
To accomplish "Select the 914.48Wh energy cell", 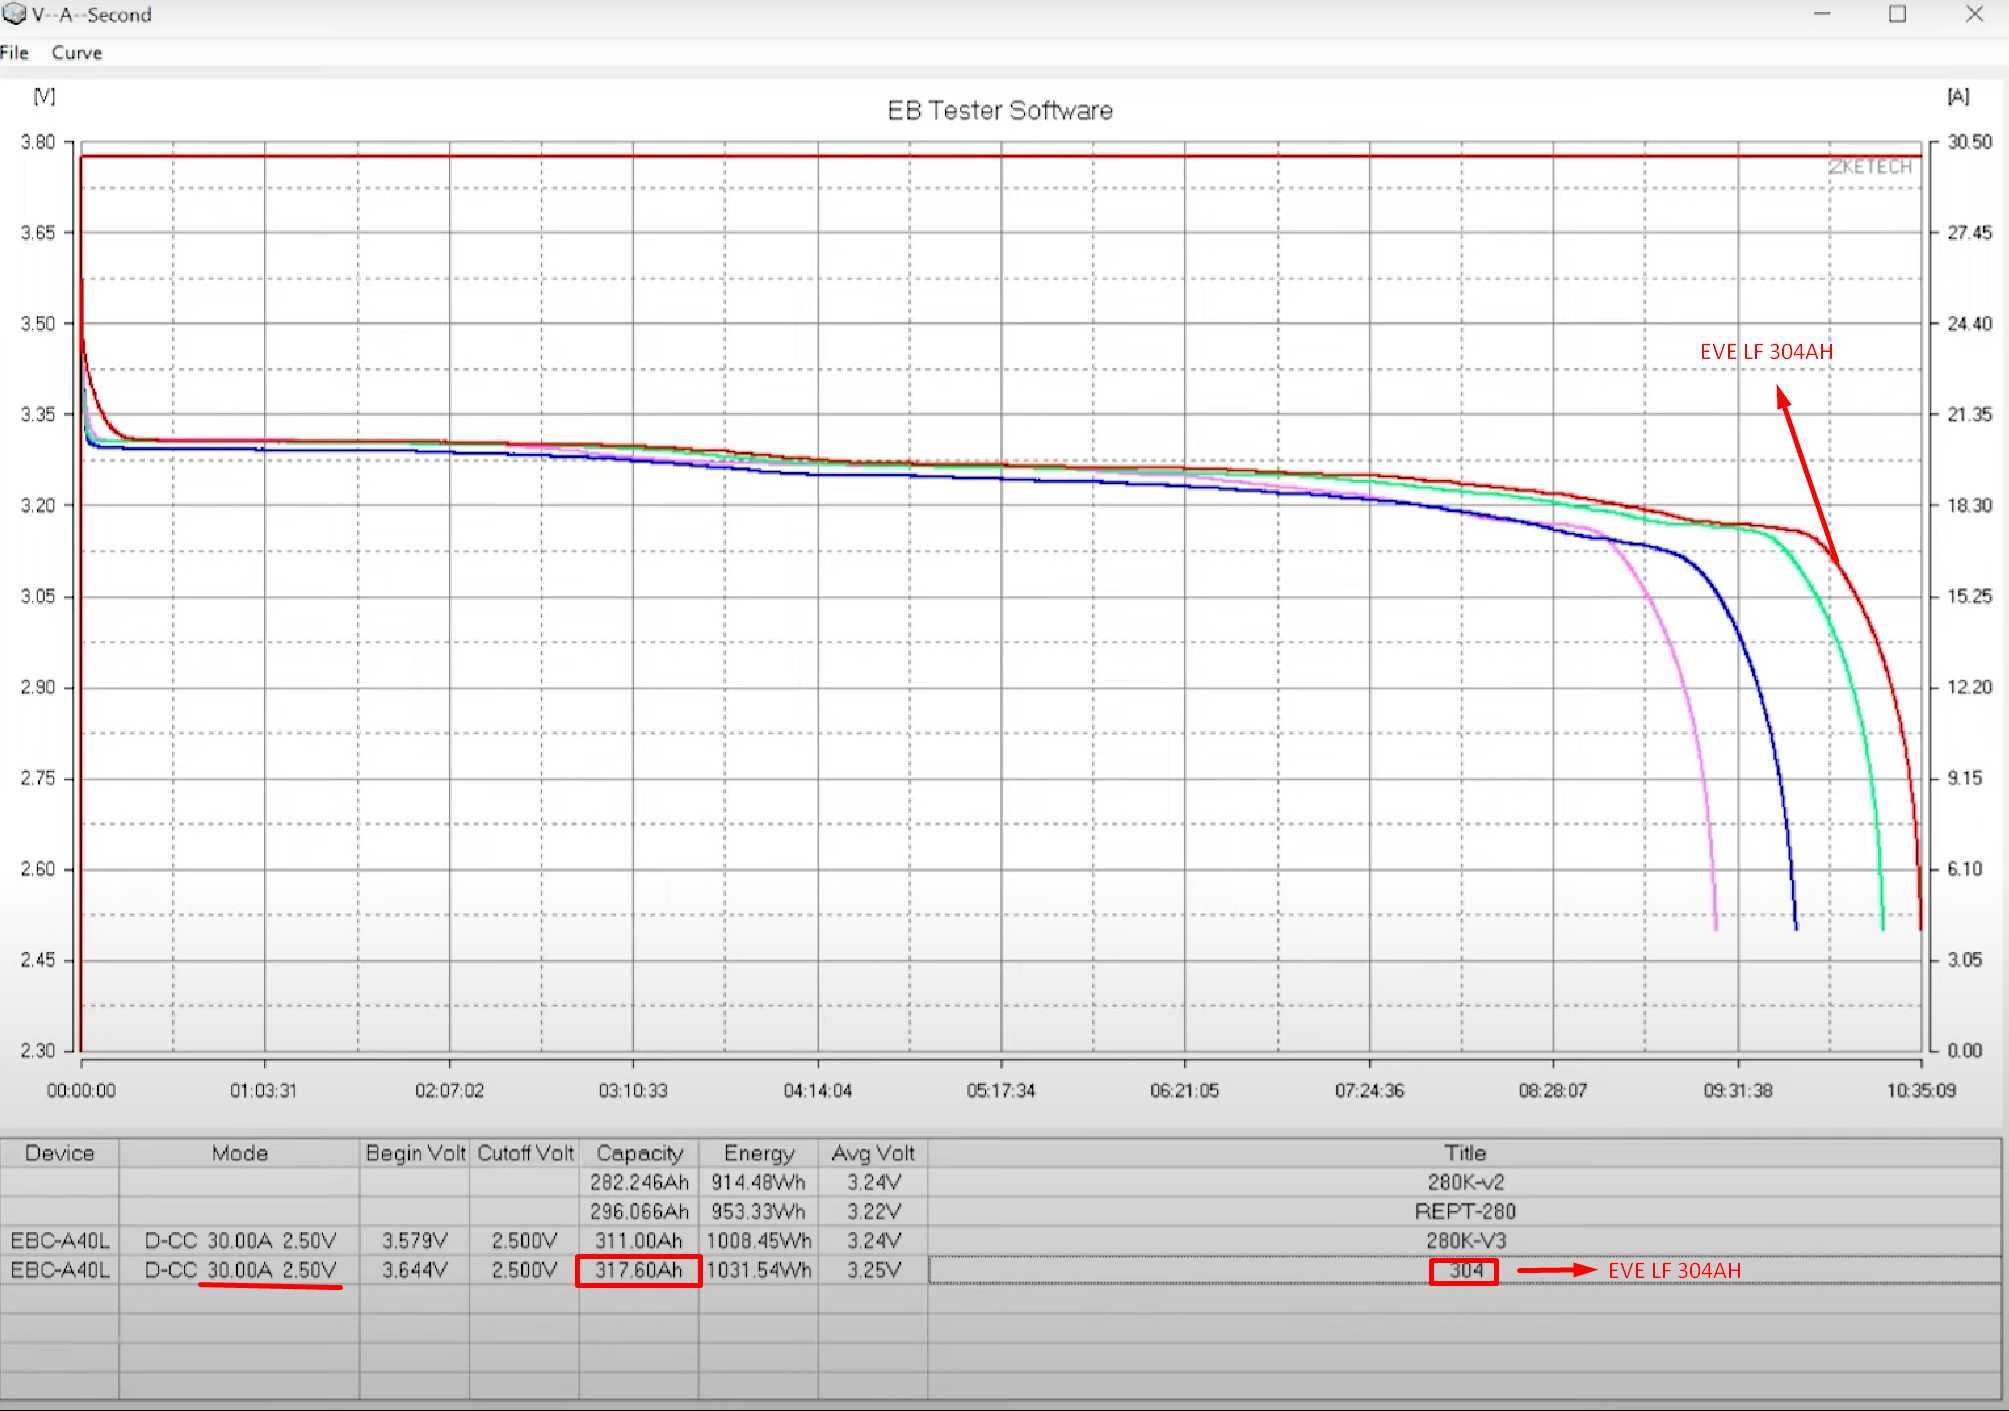I will [759, 1182].
